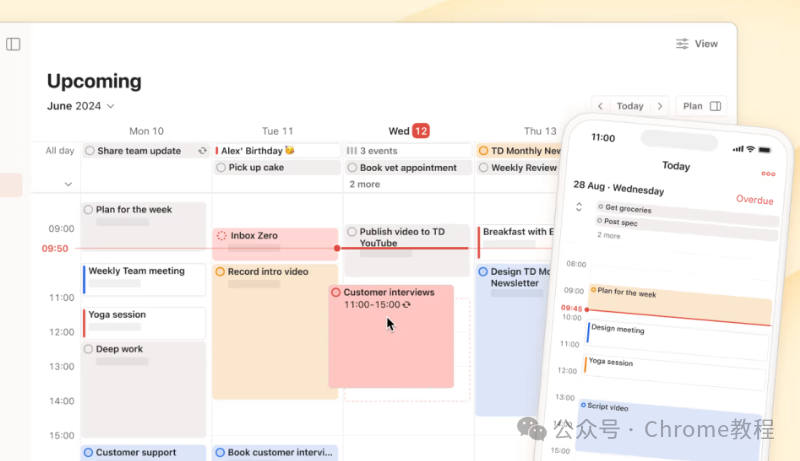Open Alex' Birthday event

click(x=277, y=151)
